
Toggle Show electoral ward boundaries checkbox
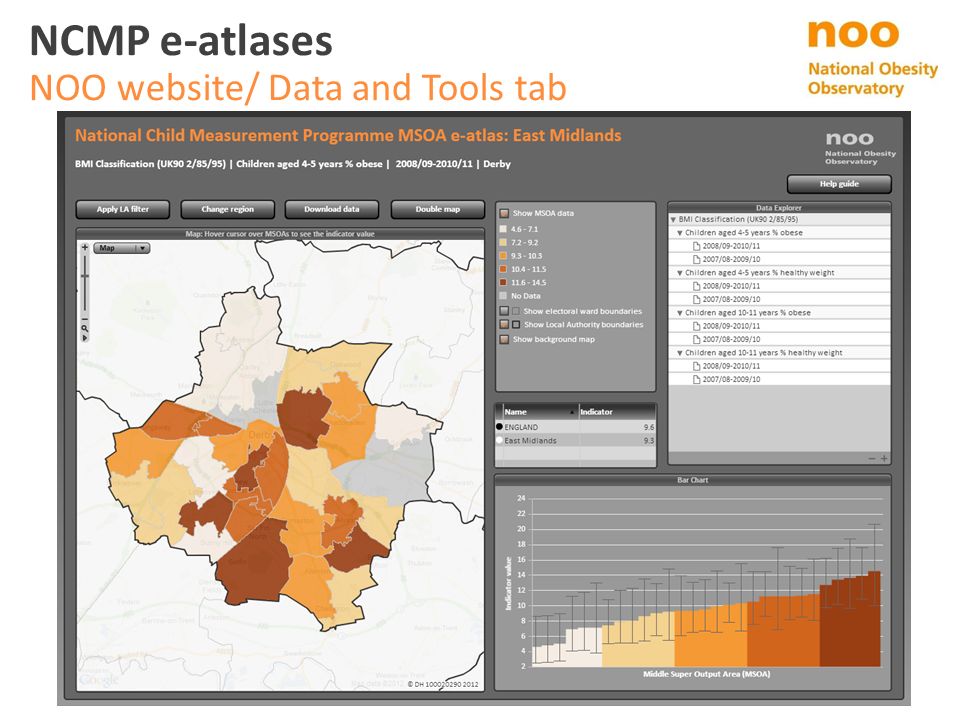[x=504, y=311]
